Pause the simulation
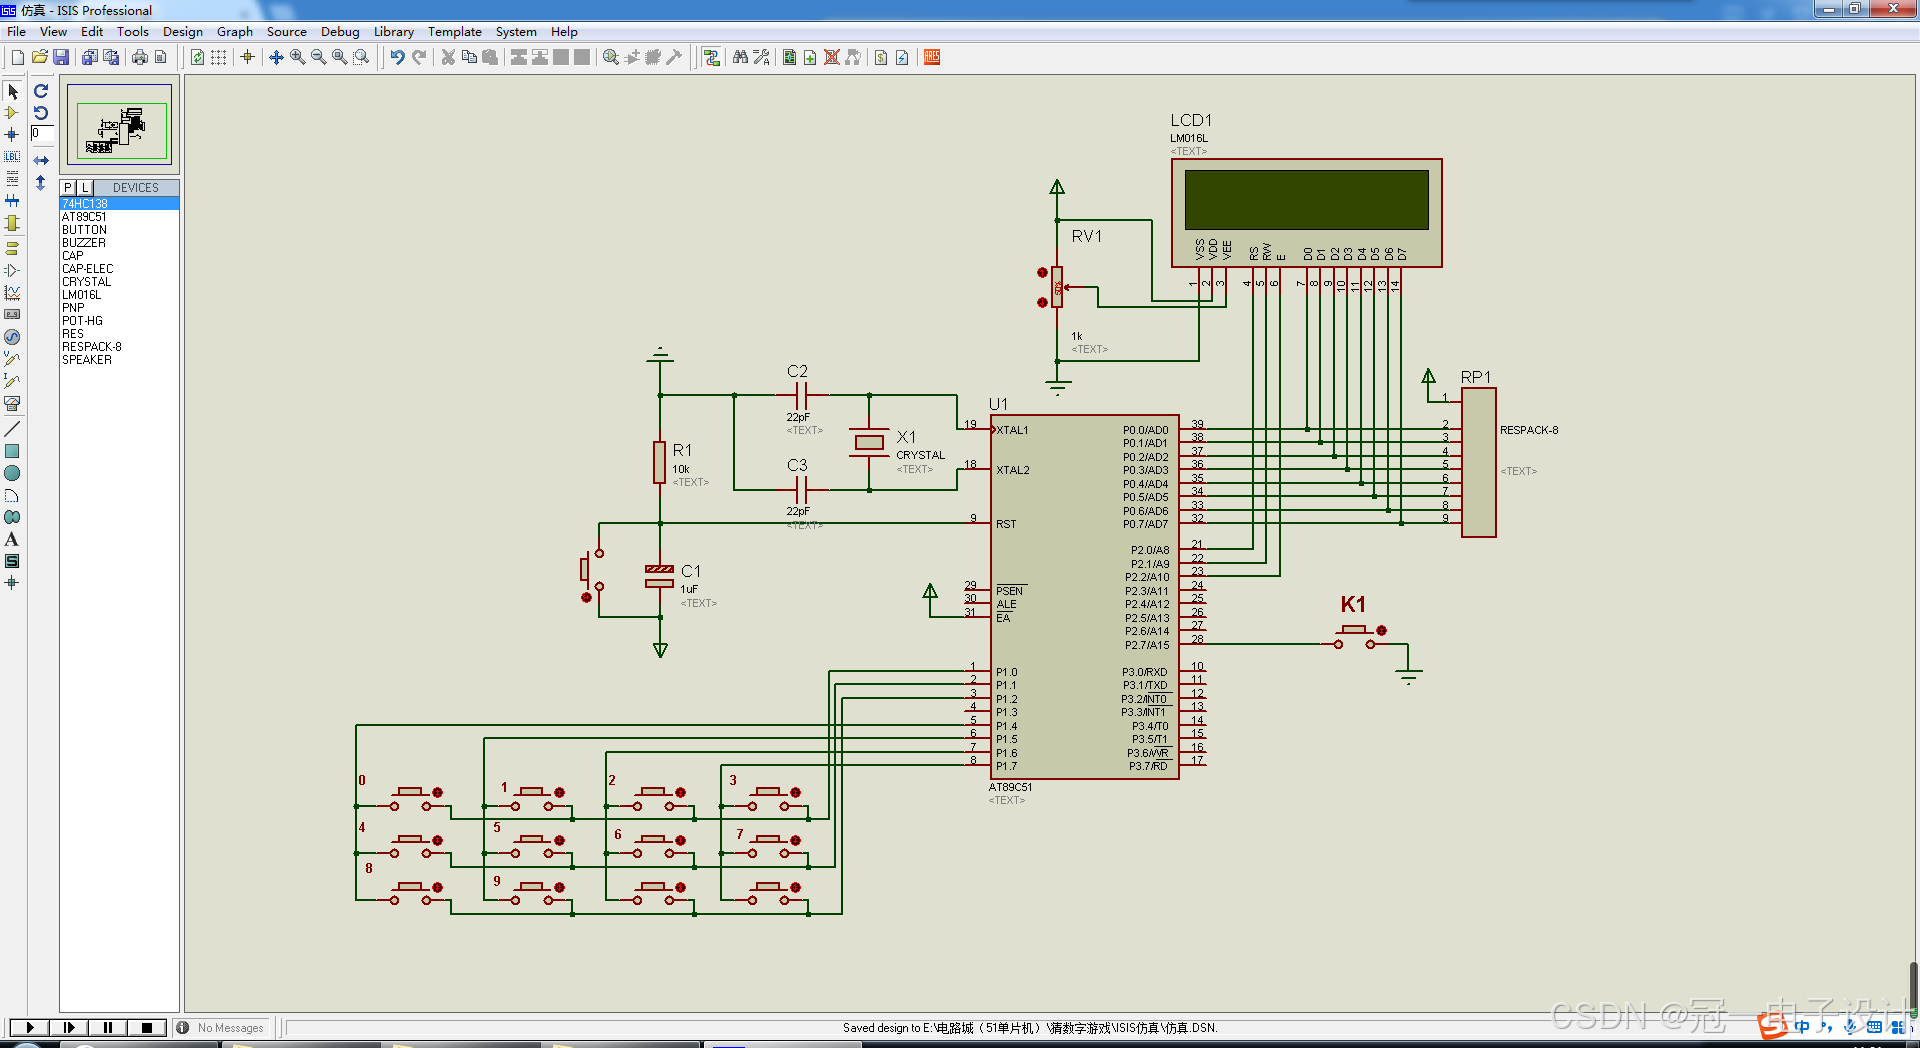 coord(107,1027)
